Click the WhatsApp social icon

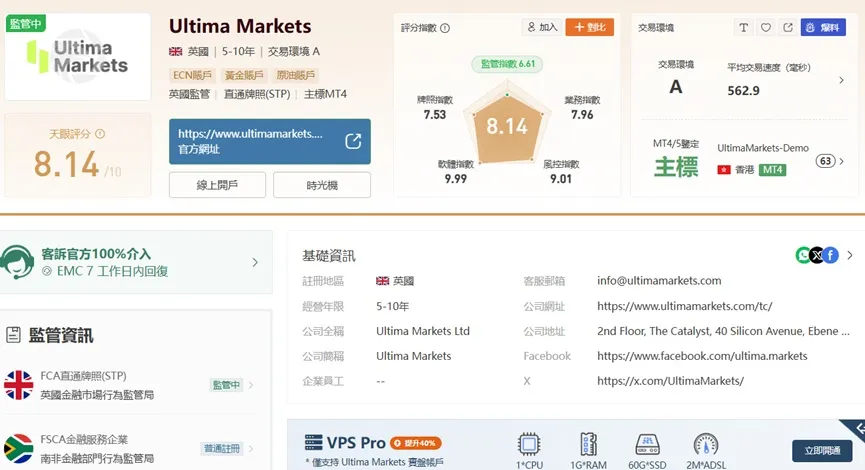803,255
